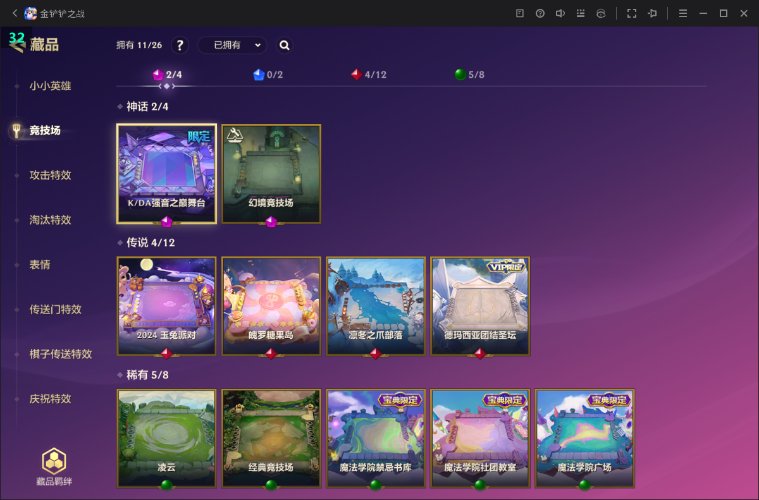Select the 经典竞技场 arena

tap(271, 439)
